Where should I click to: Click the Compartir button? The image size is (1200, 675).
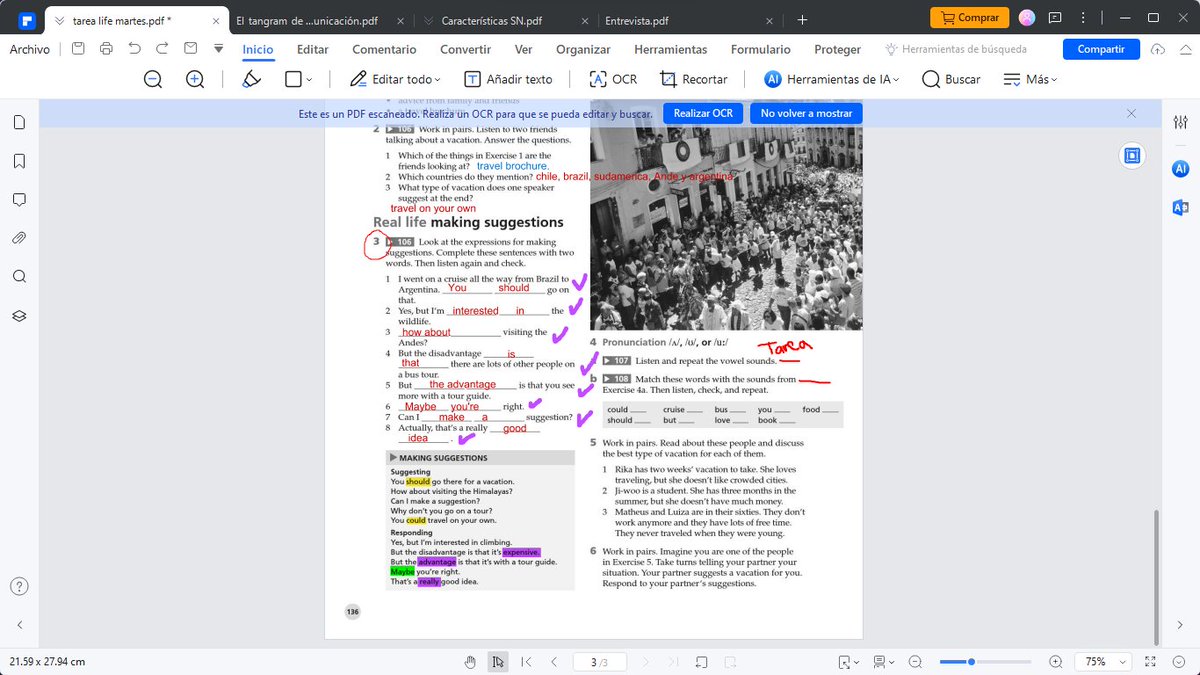coord(1101,49)
